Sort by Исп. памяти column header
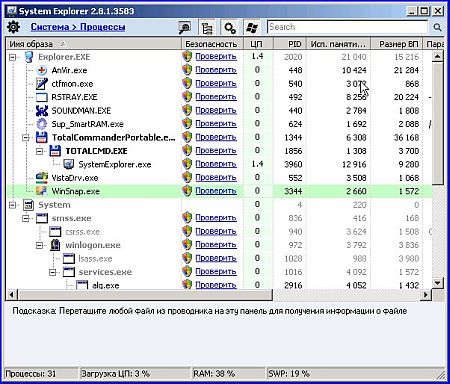The image size is (450, 384). coord(338,44)
